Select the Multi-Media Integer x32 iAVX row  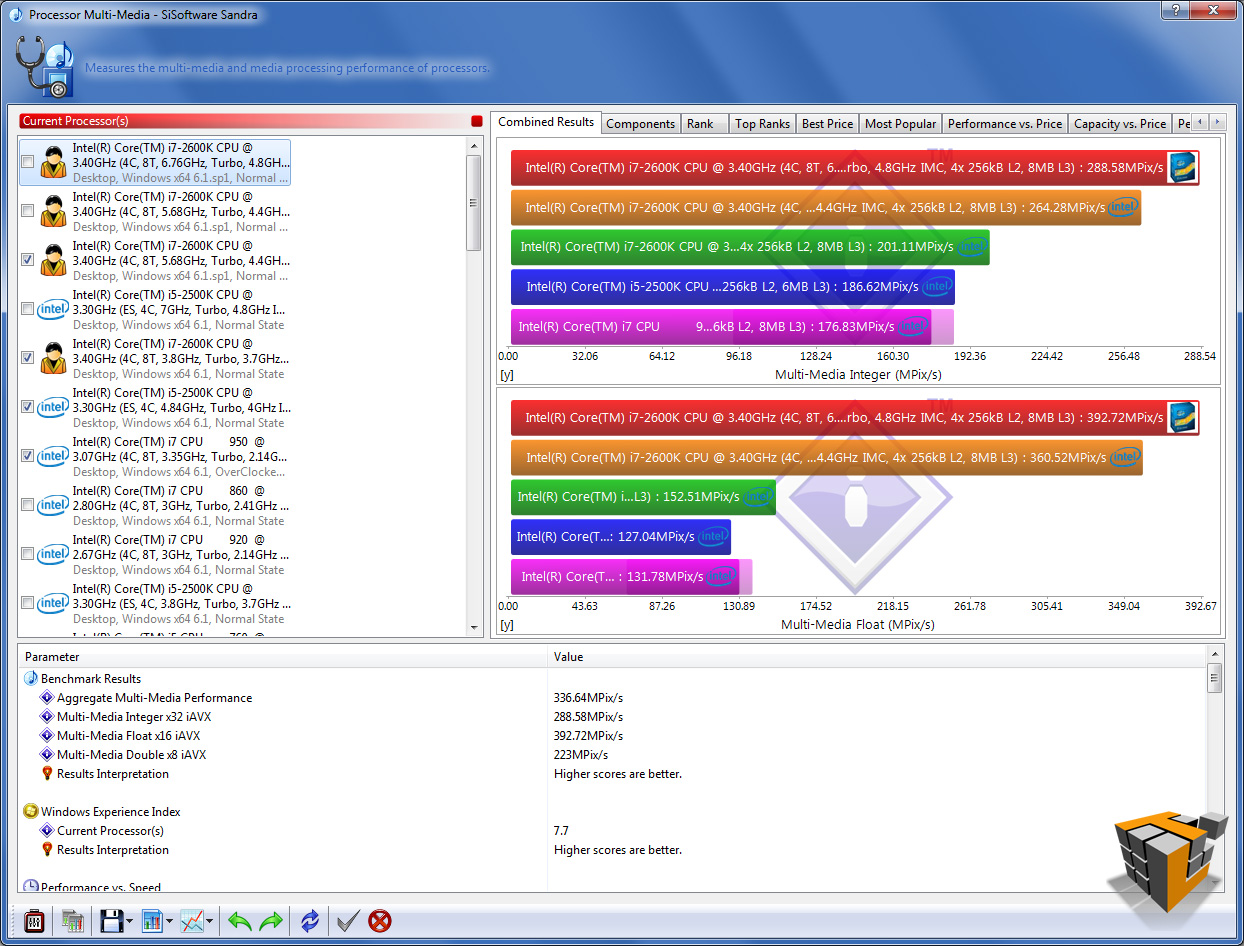tap(613, 717)
